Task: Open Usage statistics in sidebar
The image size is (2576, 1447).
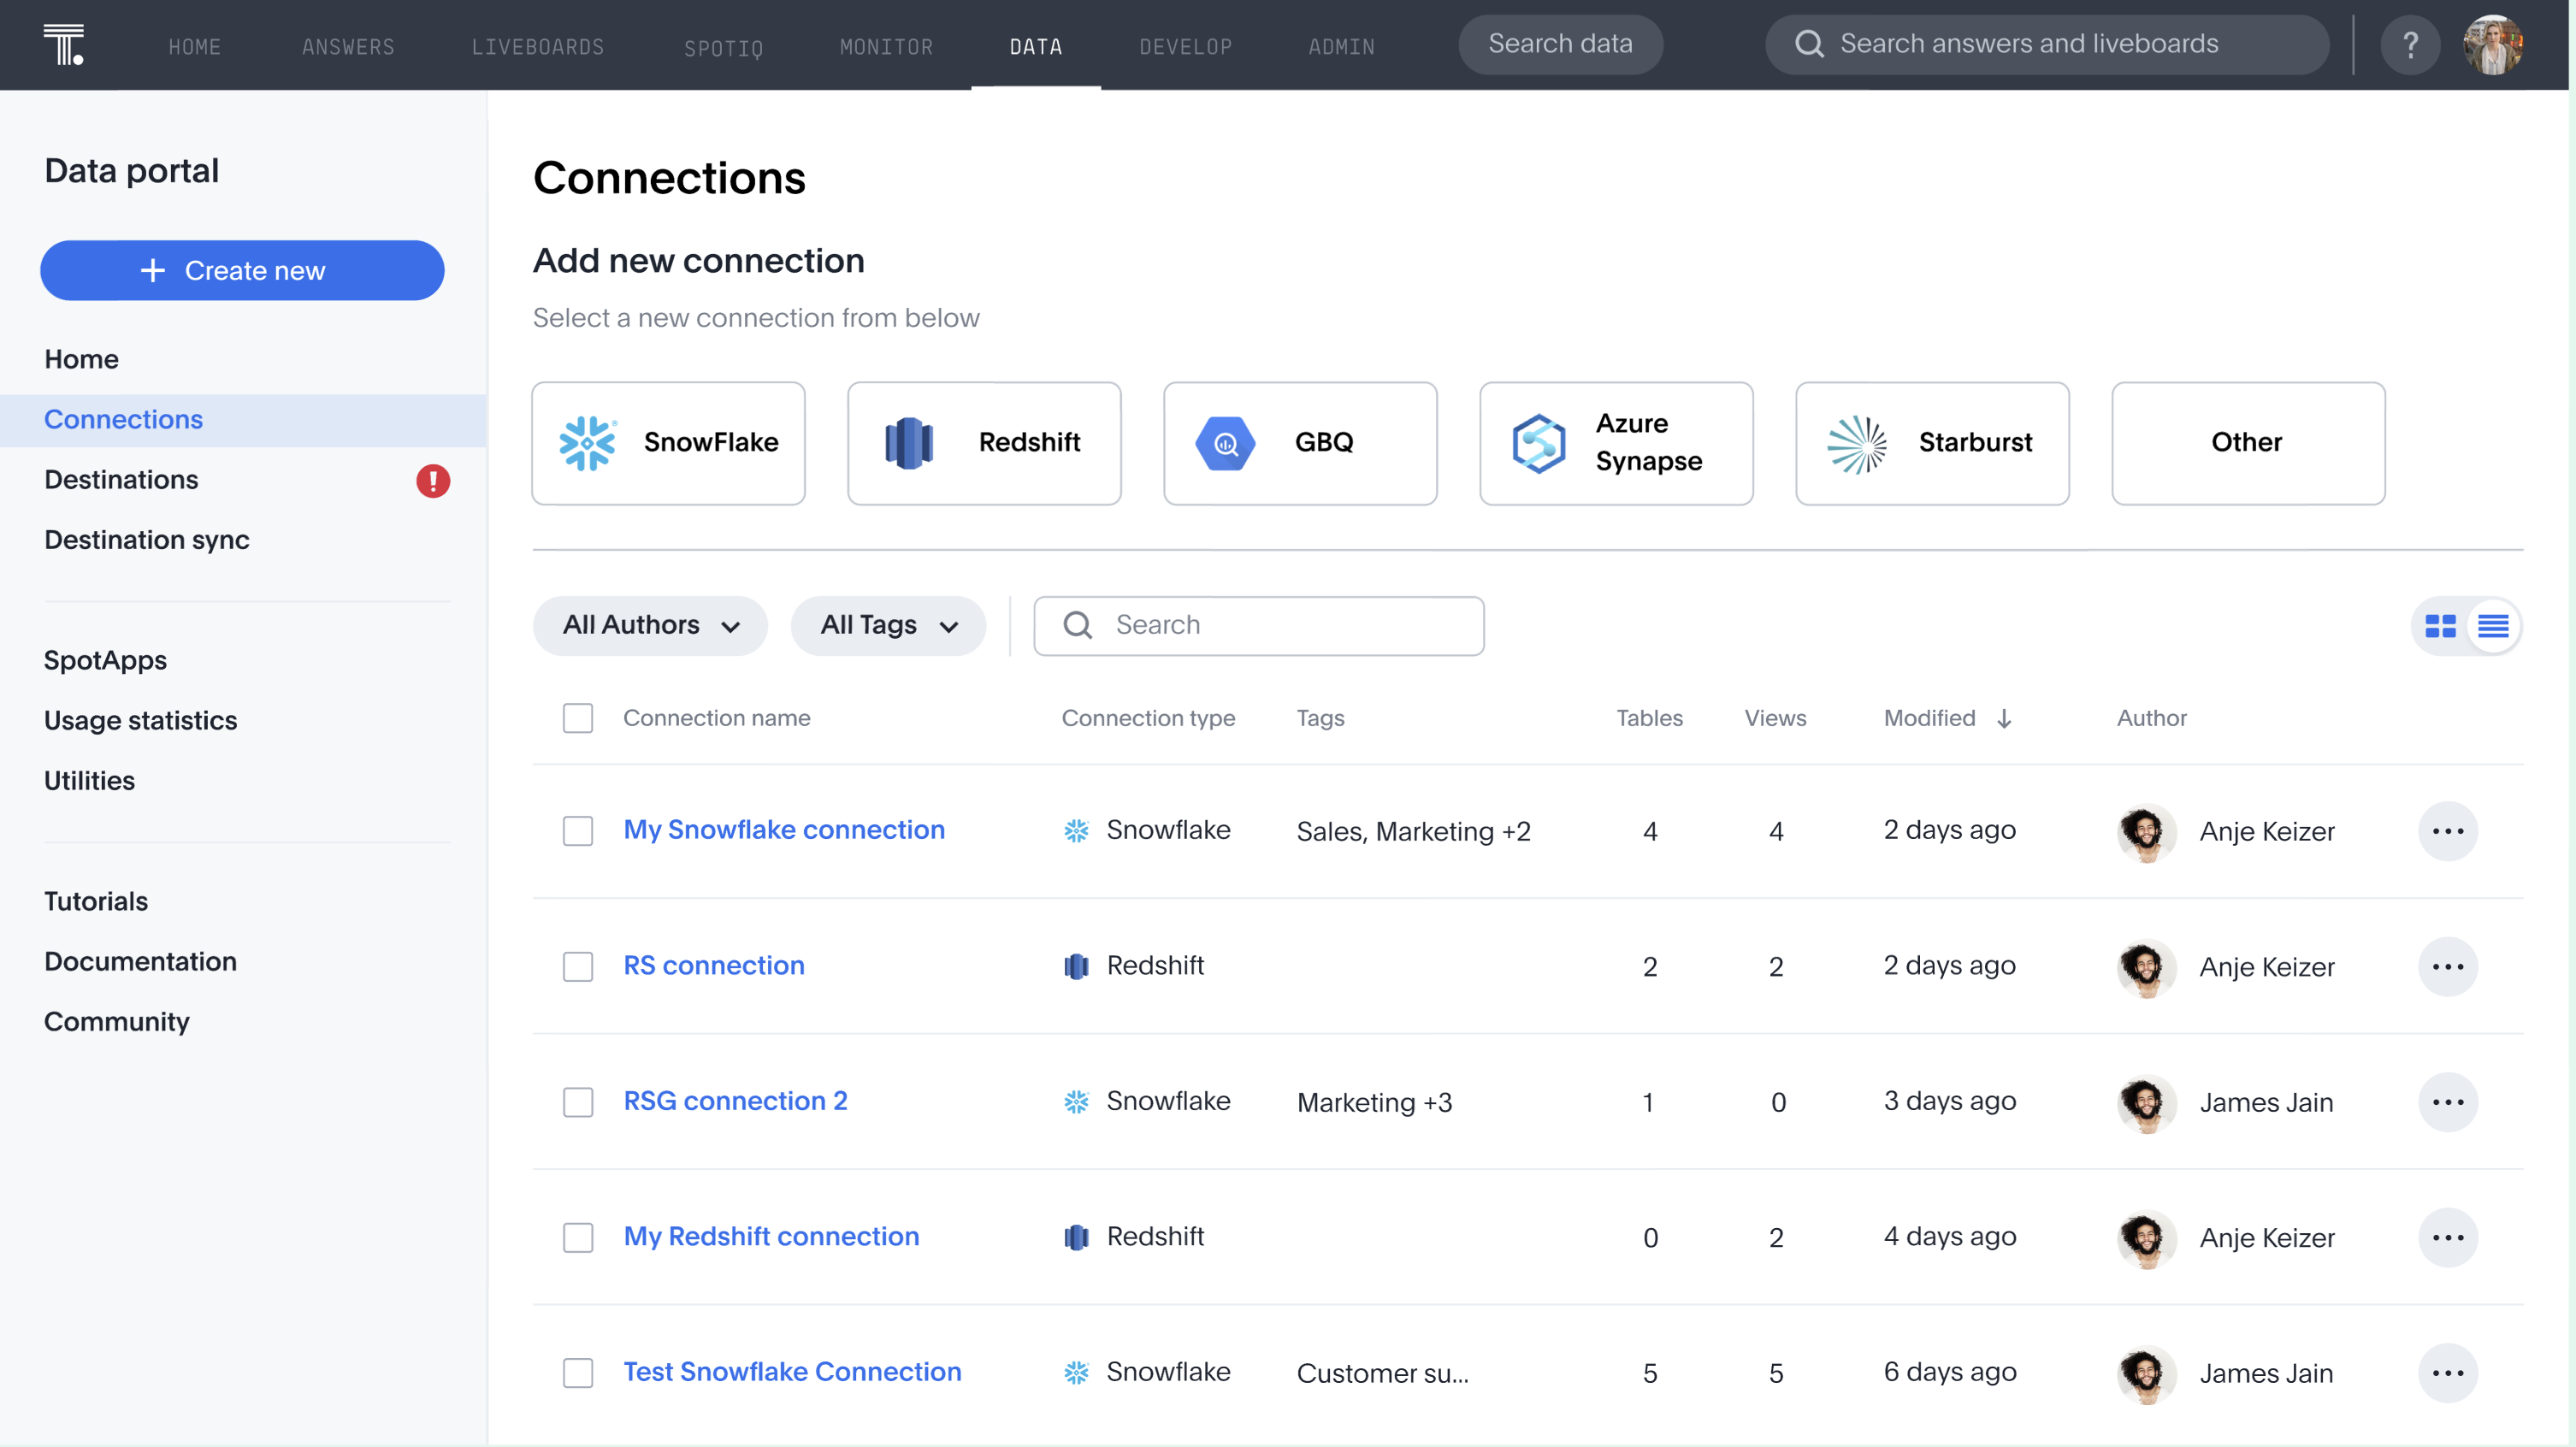Action: click(x=140, y=721)
